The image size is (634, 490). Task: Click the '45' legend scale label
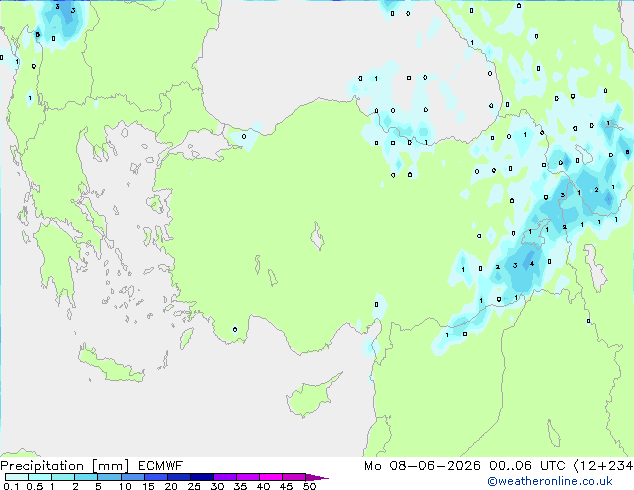287,486
